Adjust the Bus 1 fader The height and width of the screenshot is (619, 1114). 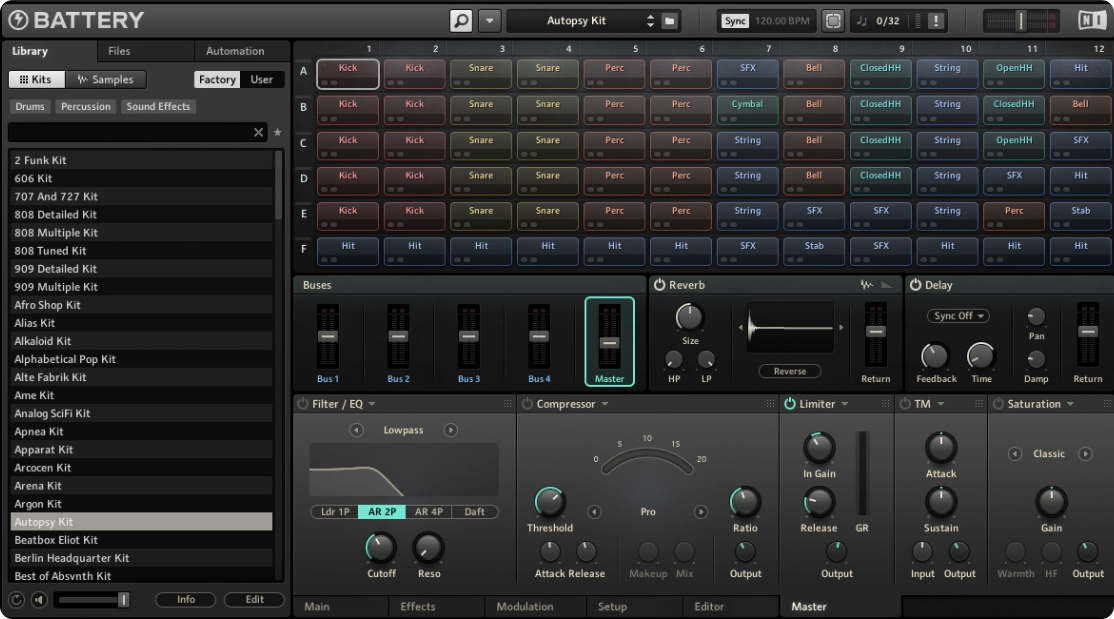point(328,336)
